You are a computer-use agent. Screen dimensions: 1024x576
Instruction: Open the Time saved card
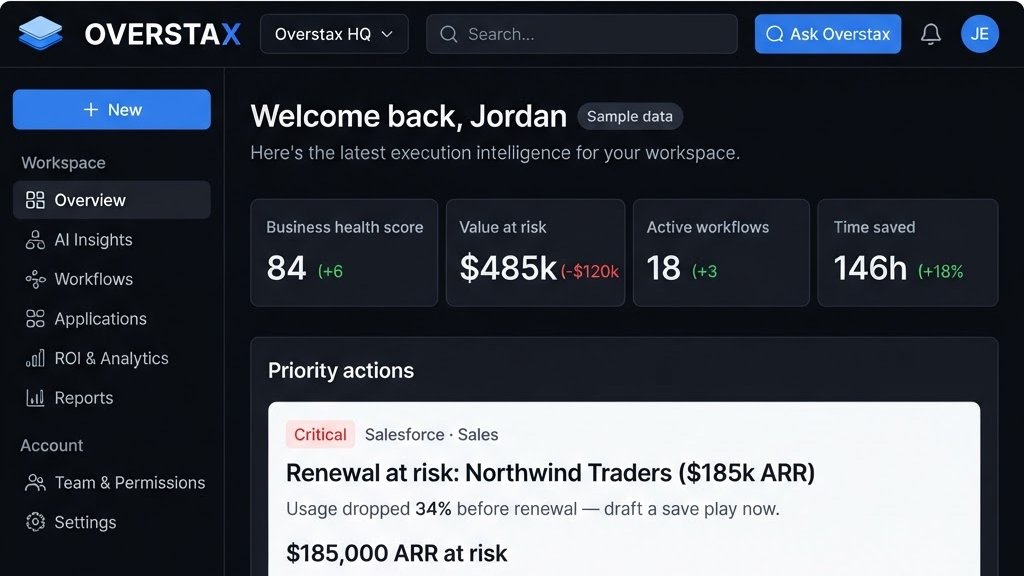coord(908,253)
